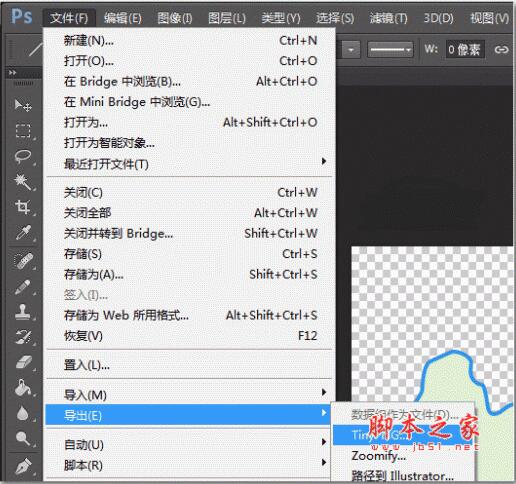This screenshot has height=484, width=516.
Task: Expand the tools panel with double-arrow
Action: [12, 72]
